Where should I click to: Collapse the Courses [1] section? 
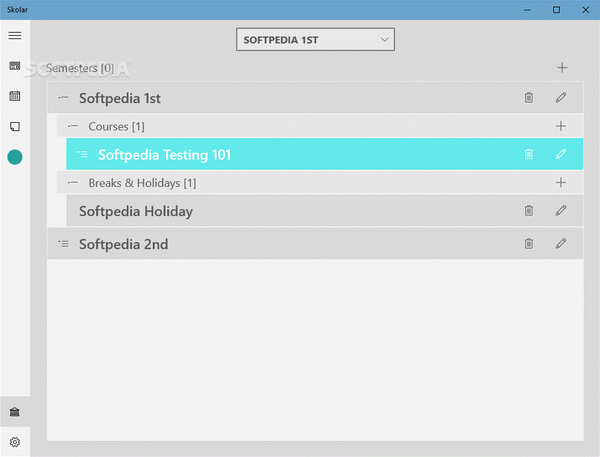(x=73, y=126)
